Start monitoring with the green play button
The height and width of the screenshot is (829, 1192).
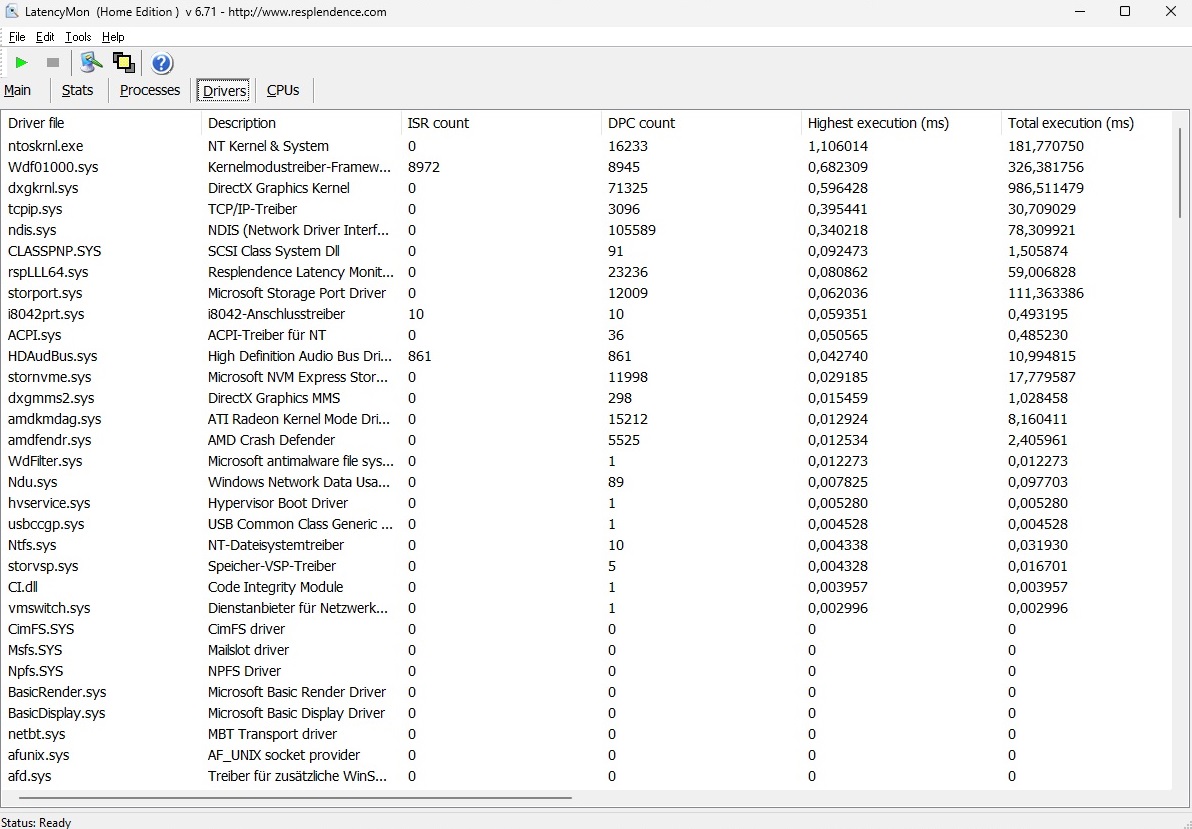tap(21, 63)
